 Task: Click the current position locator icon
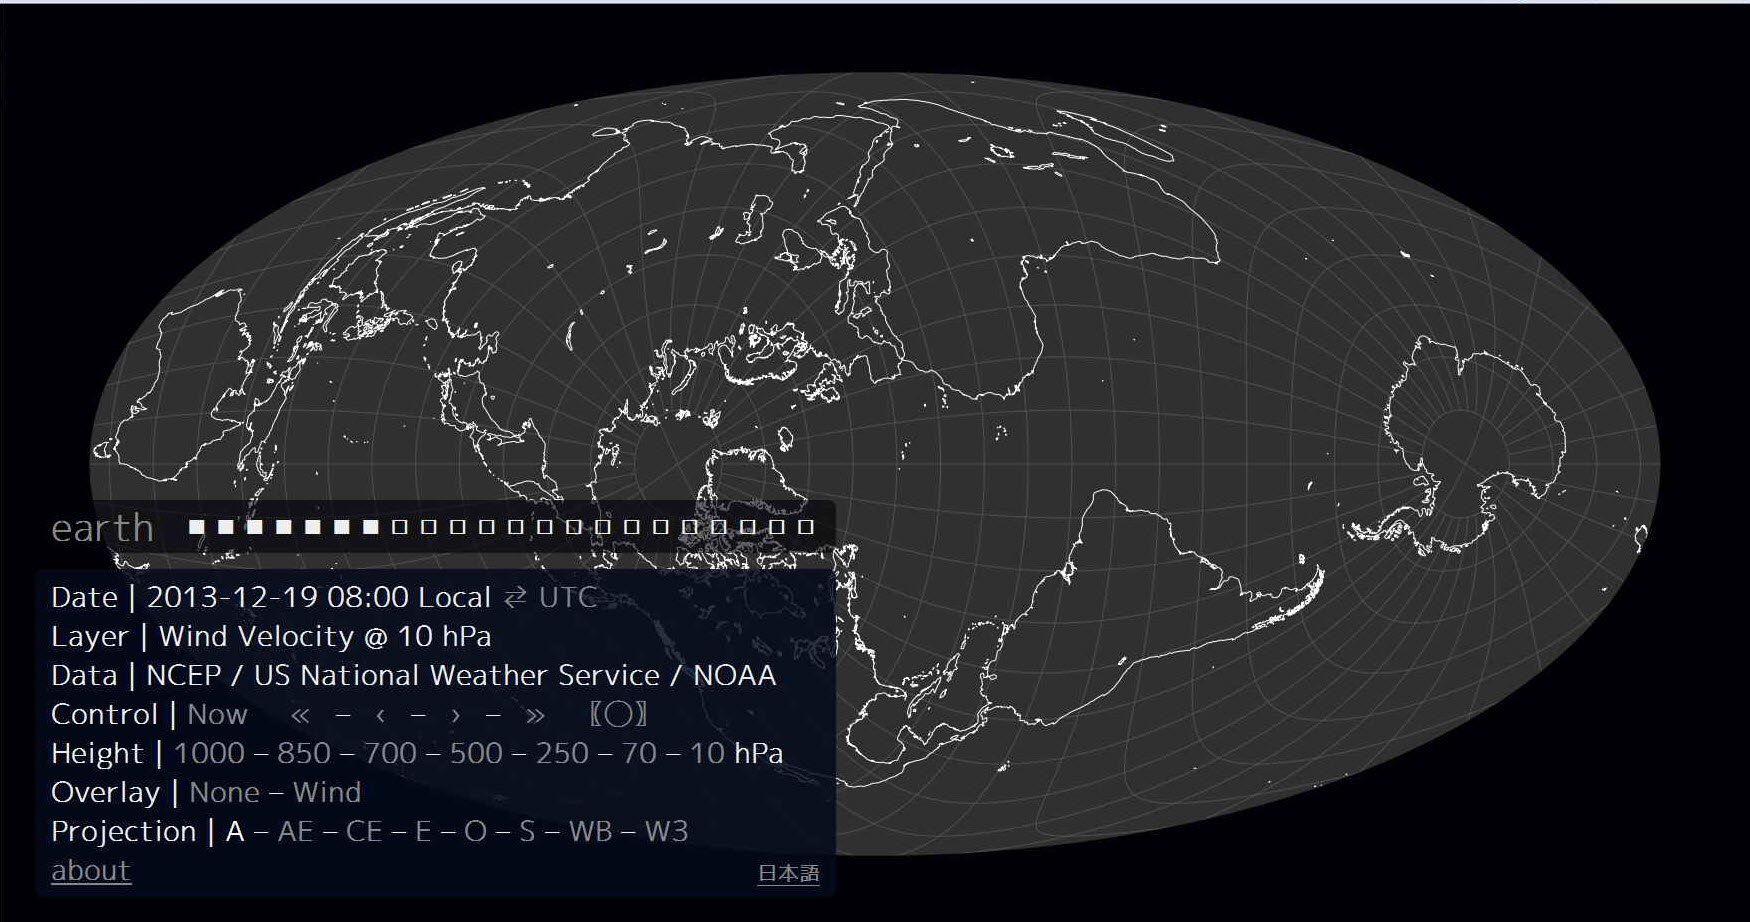point(618,715)
